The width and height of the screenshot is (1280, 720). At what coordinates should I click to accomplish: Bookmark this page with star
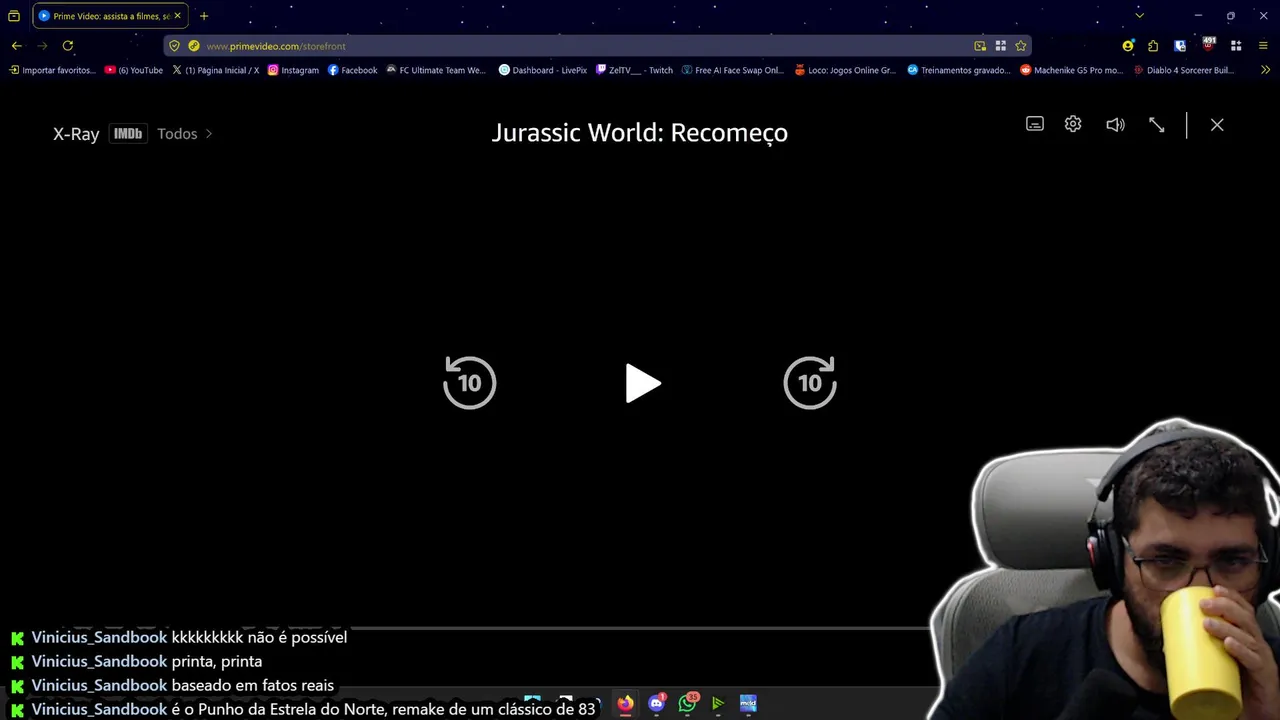(x=1021, y=46)
